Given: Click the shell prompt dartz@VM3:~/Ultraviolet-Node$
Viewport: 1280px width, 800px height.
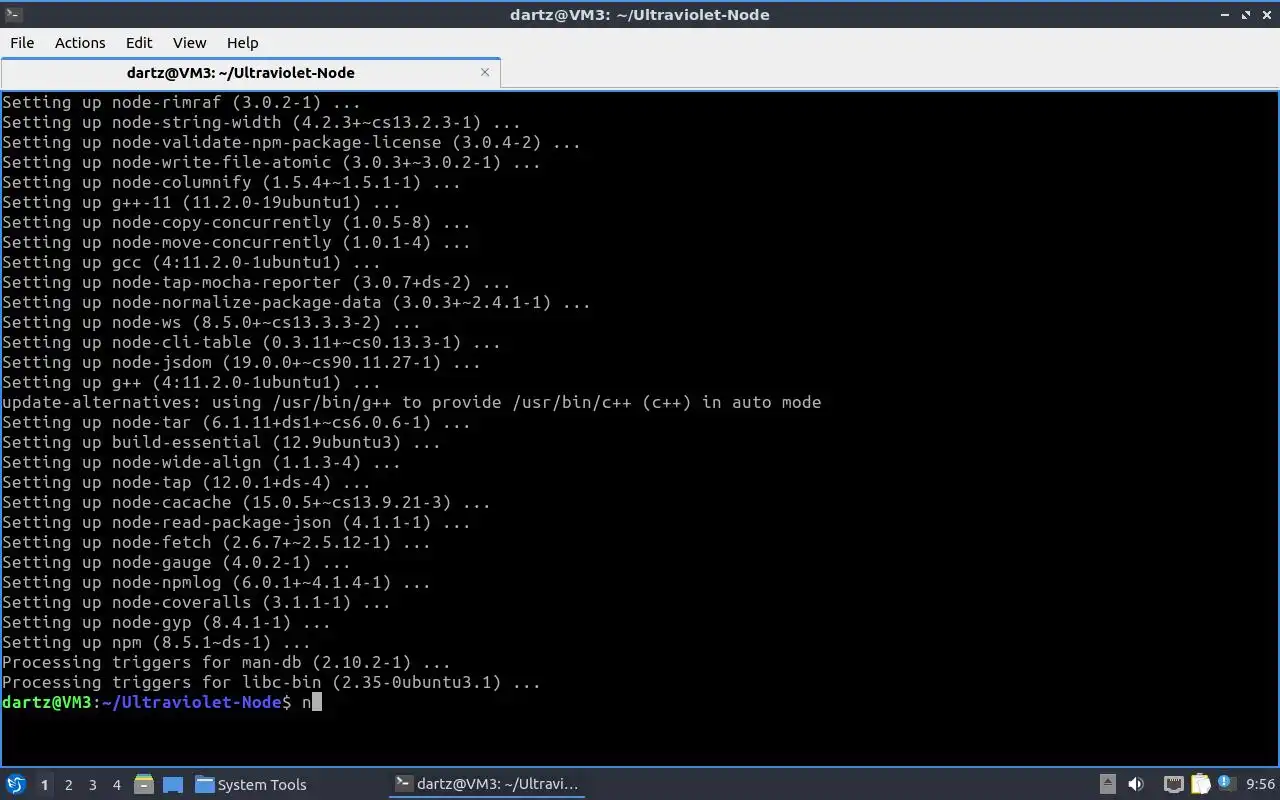Looking at the screenshot, I should (146, 702).
